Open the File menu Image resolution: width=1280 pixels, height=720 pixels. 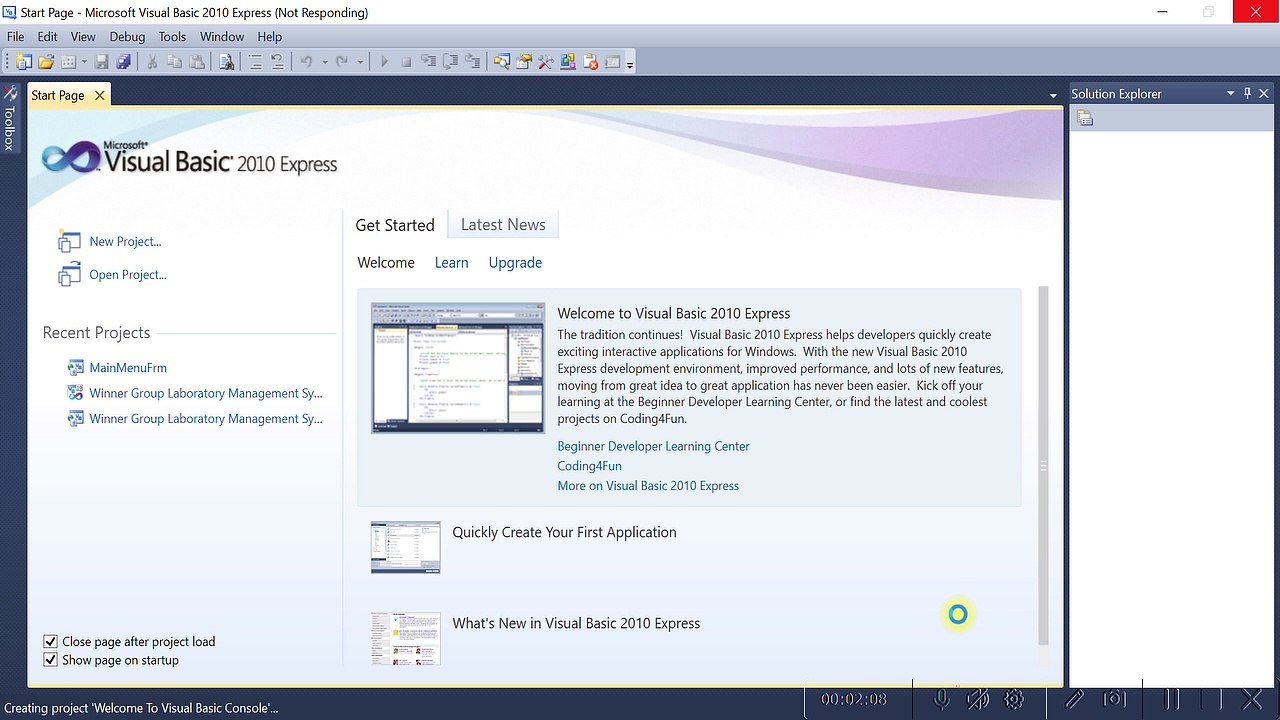(x=15, y=36)
